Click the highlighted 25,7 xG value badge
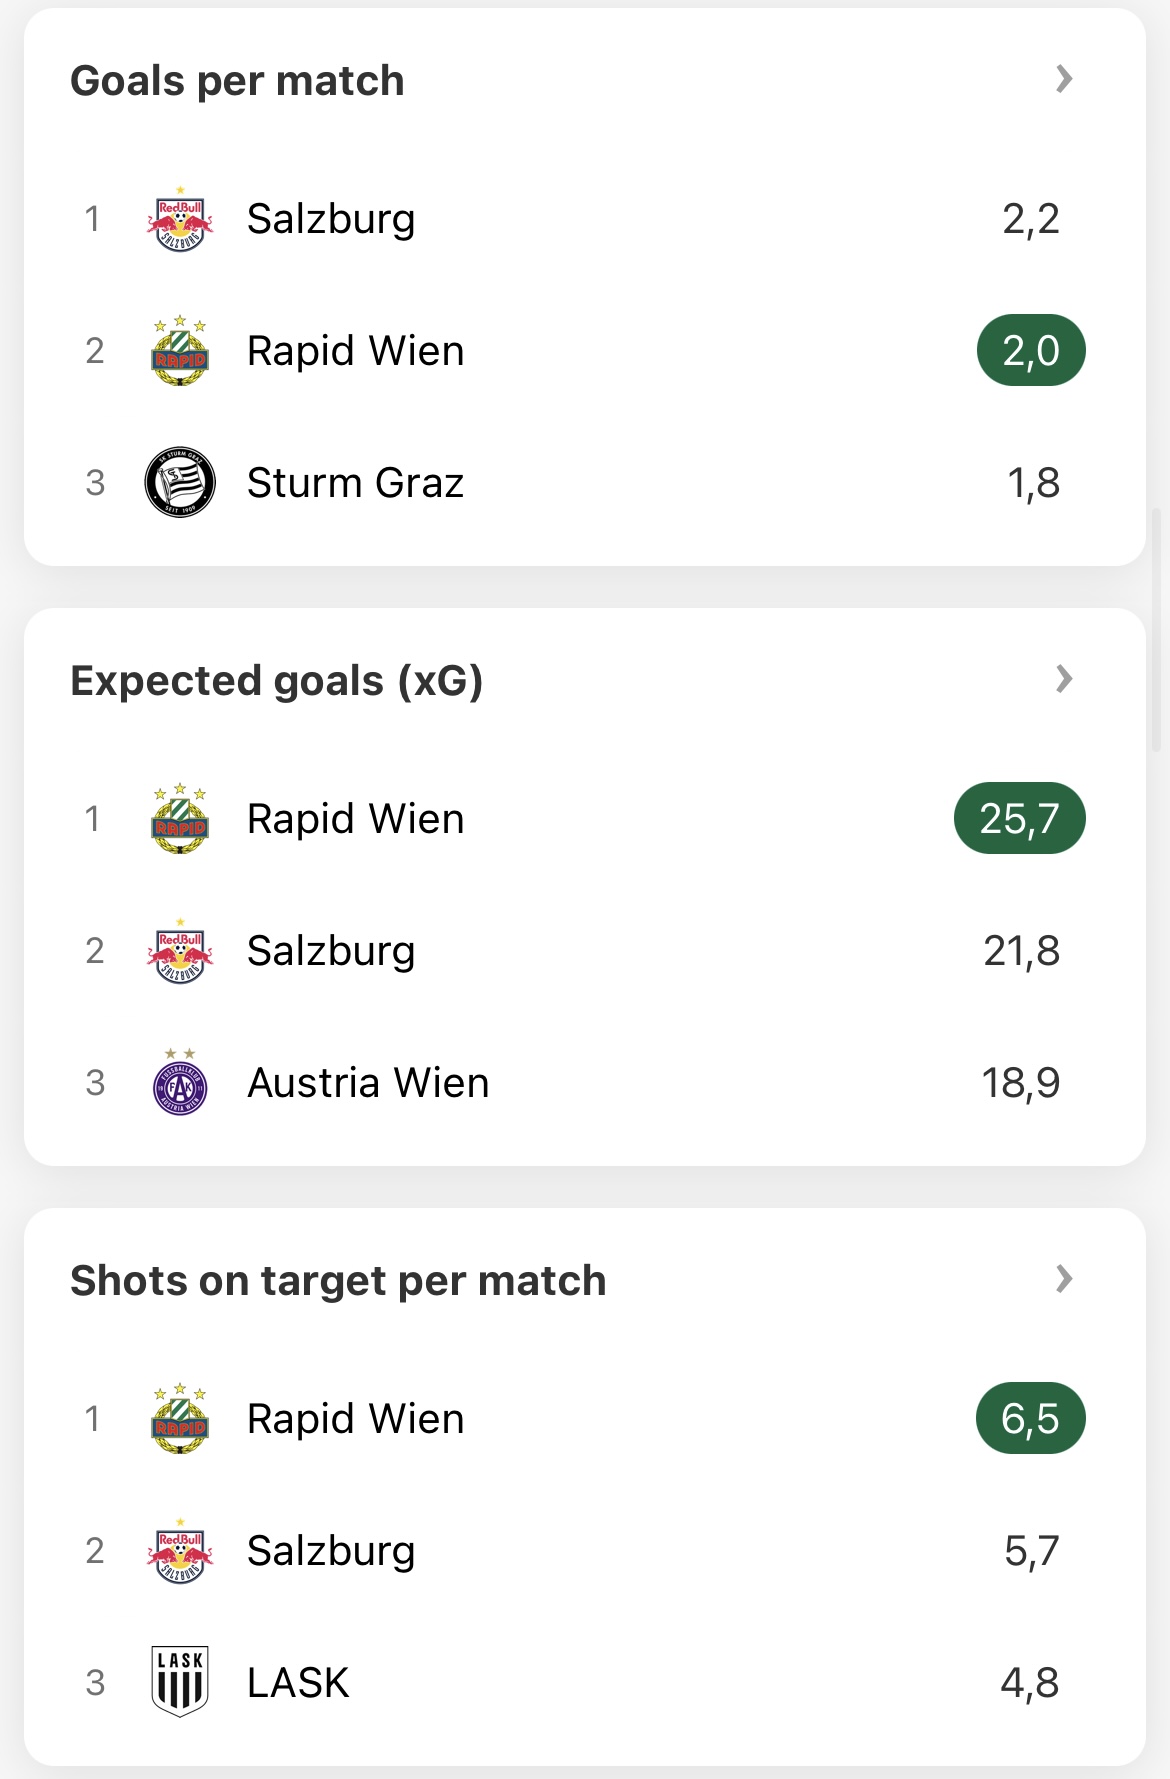Viewport: 1170px width, 1779px height. pos(1019,819)
